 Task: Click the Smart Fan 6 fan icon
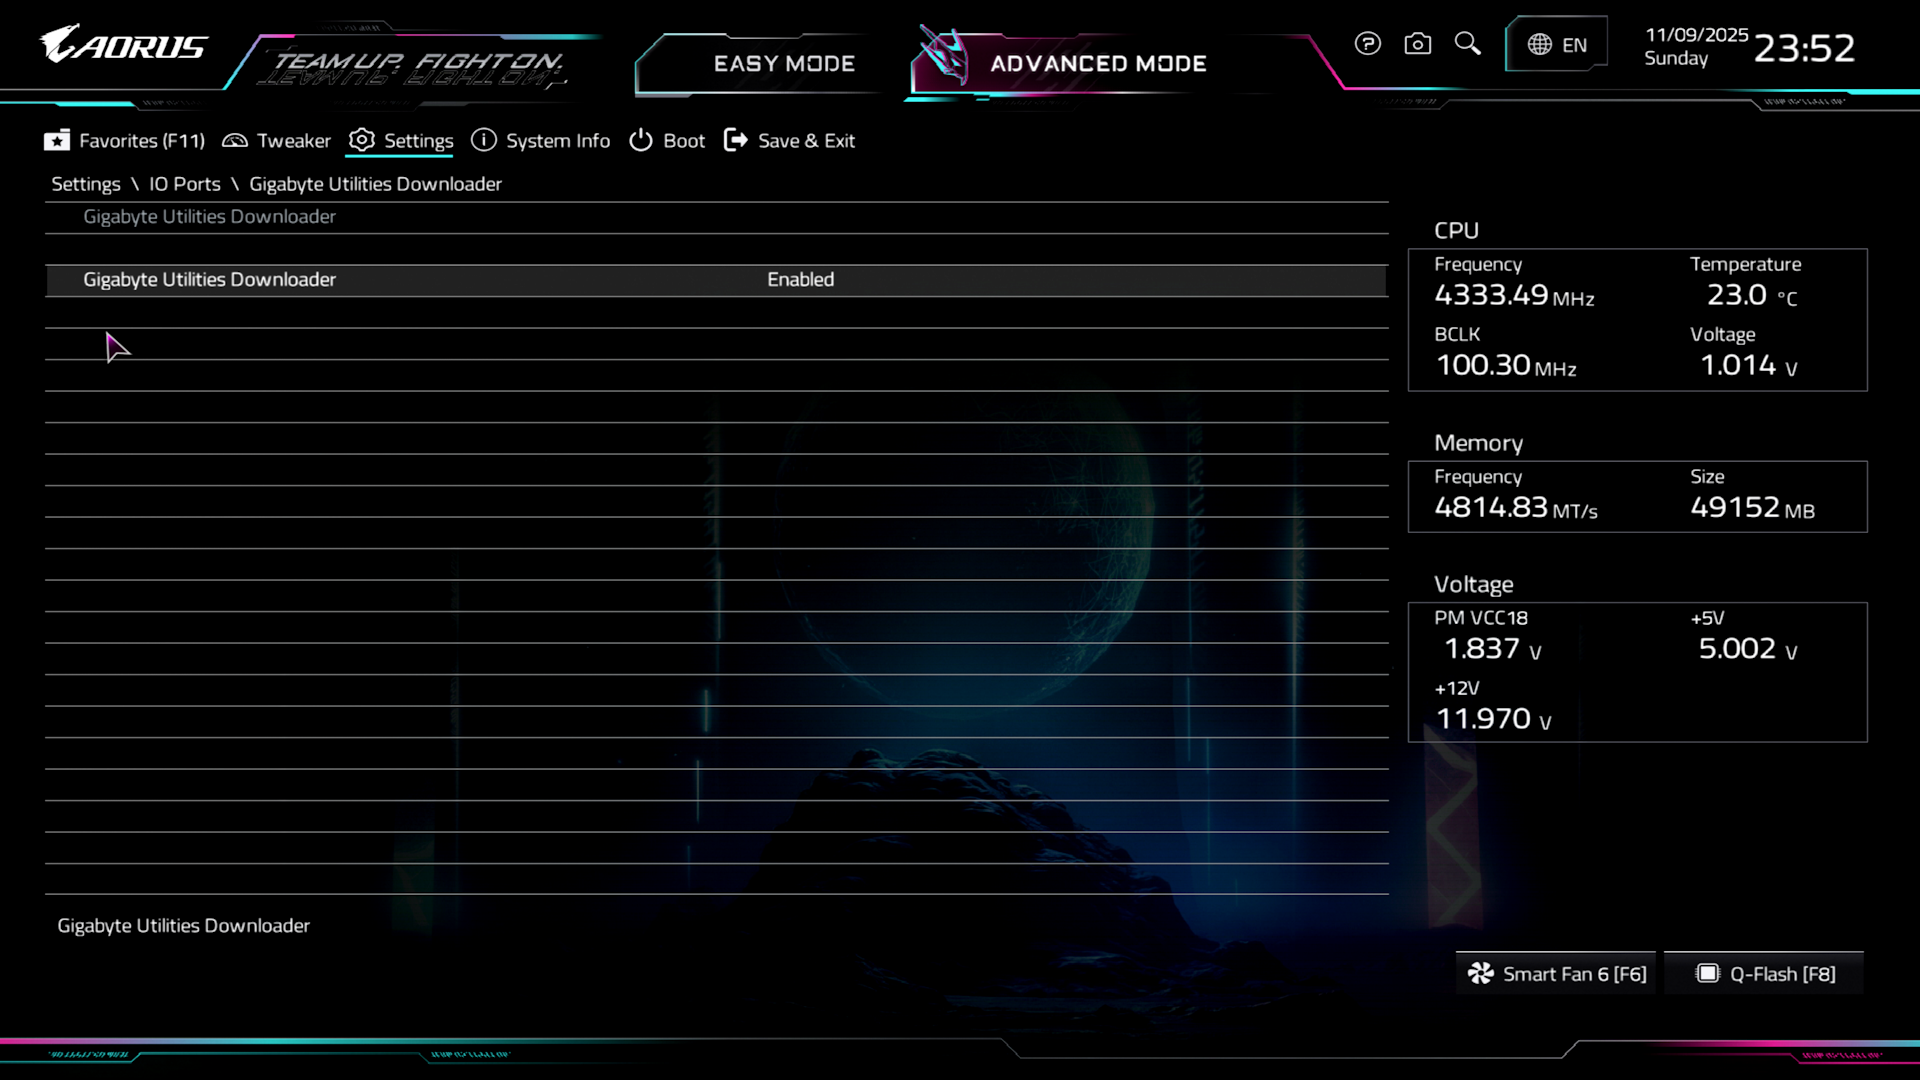(x=1480, y=974)
